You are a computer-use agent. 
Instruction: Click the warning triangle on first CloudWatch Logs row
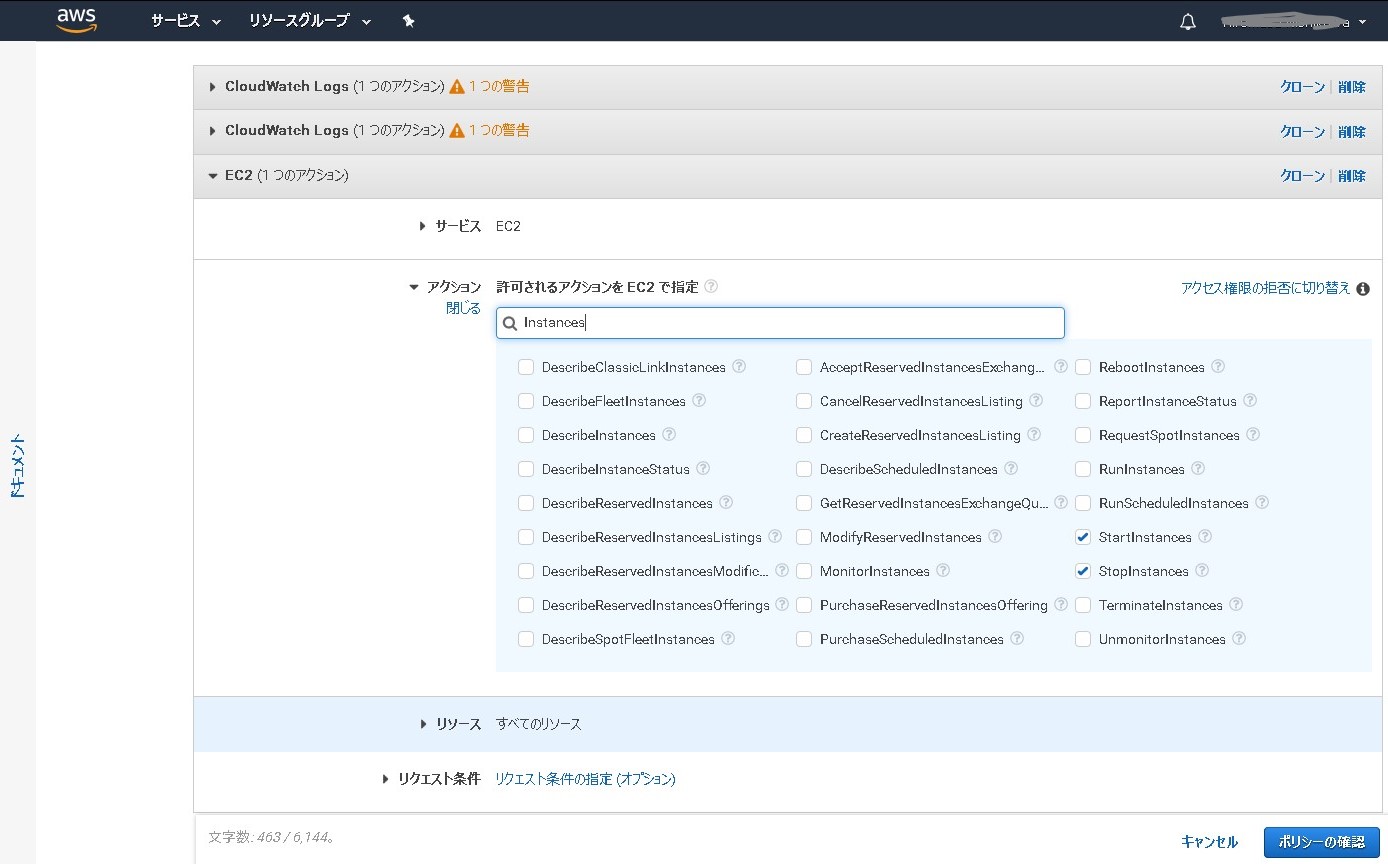(x=456, y=86)
